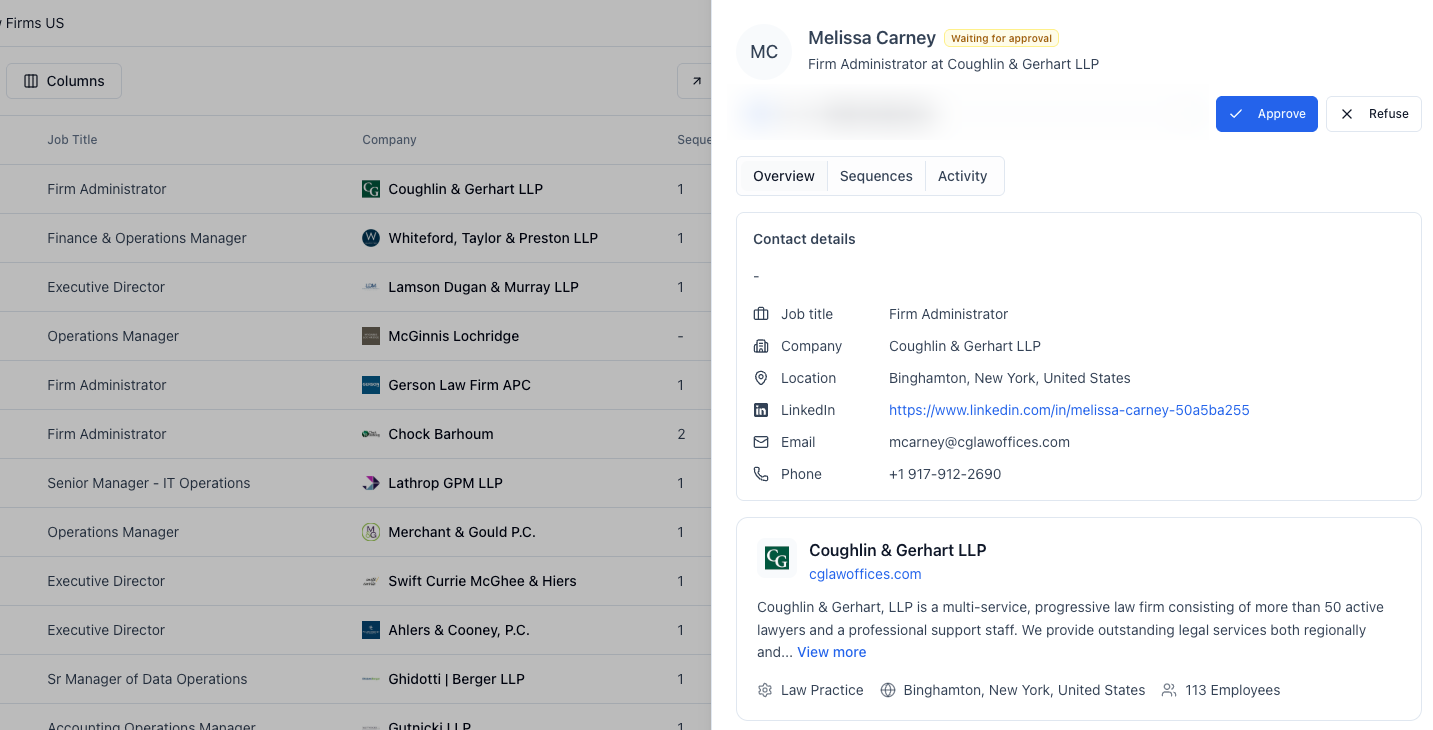Click the Gerson Law Firm APC logo

[371, 385]
